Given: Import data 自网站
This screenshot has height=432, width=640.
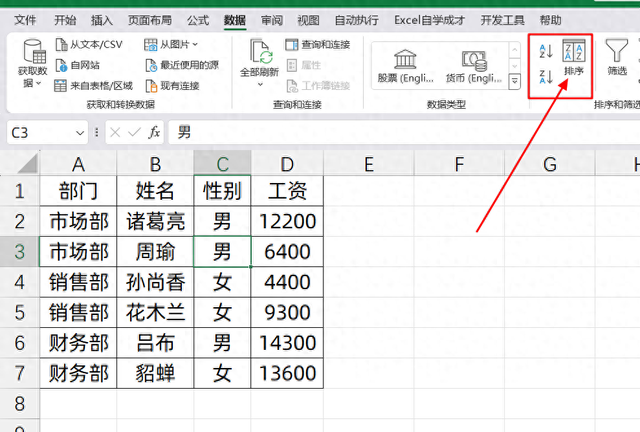Looking at the screenshot, I should [78, 65].
